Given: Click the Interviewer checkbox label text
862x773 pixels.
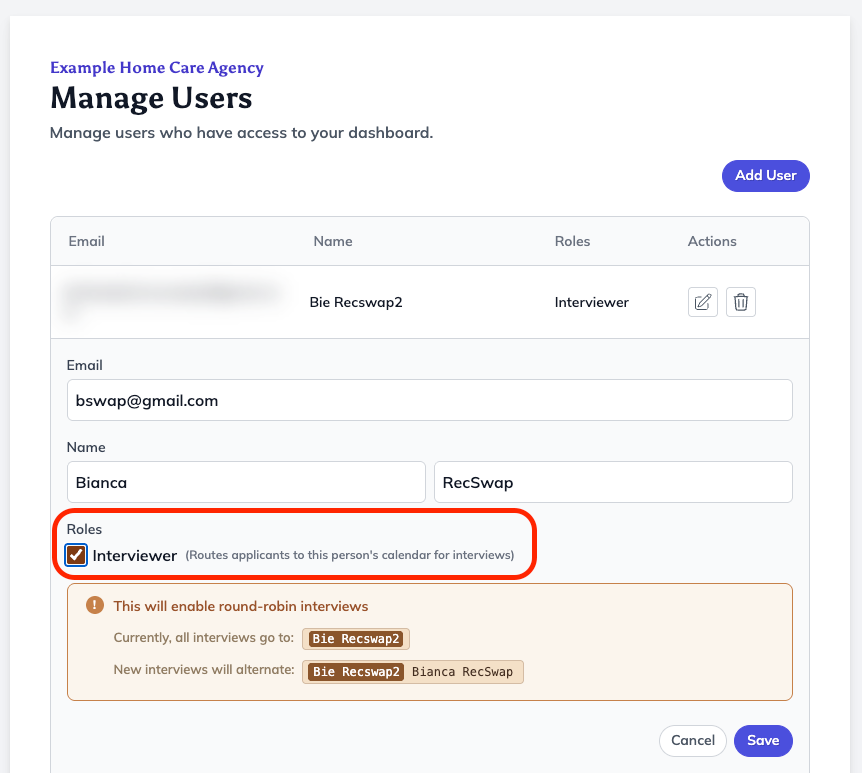Looking at the screenshot, I should pyautogui.click(x=135, y=555).
